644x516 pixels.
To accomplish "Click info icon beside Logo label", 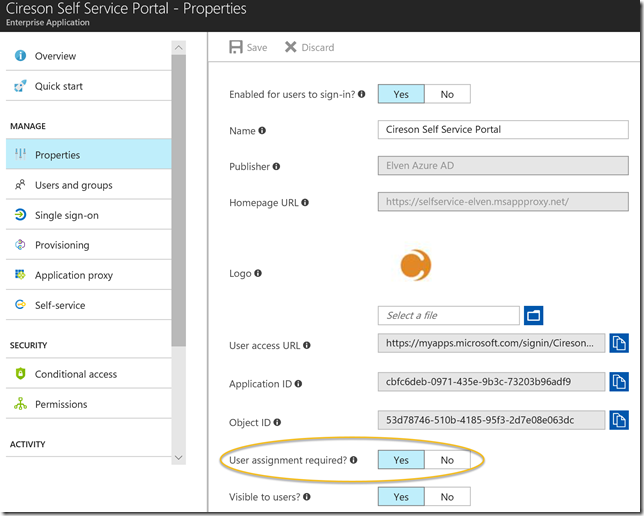I will point(258,273).
